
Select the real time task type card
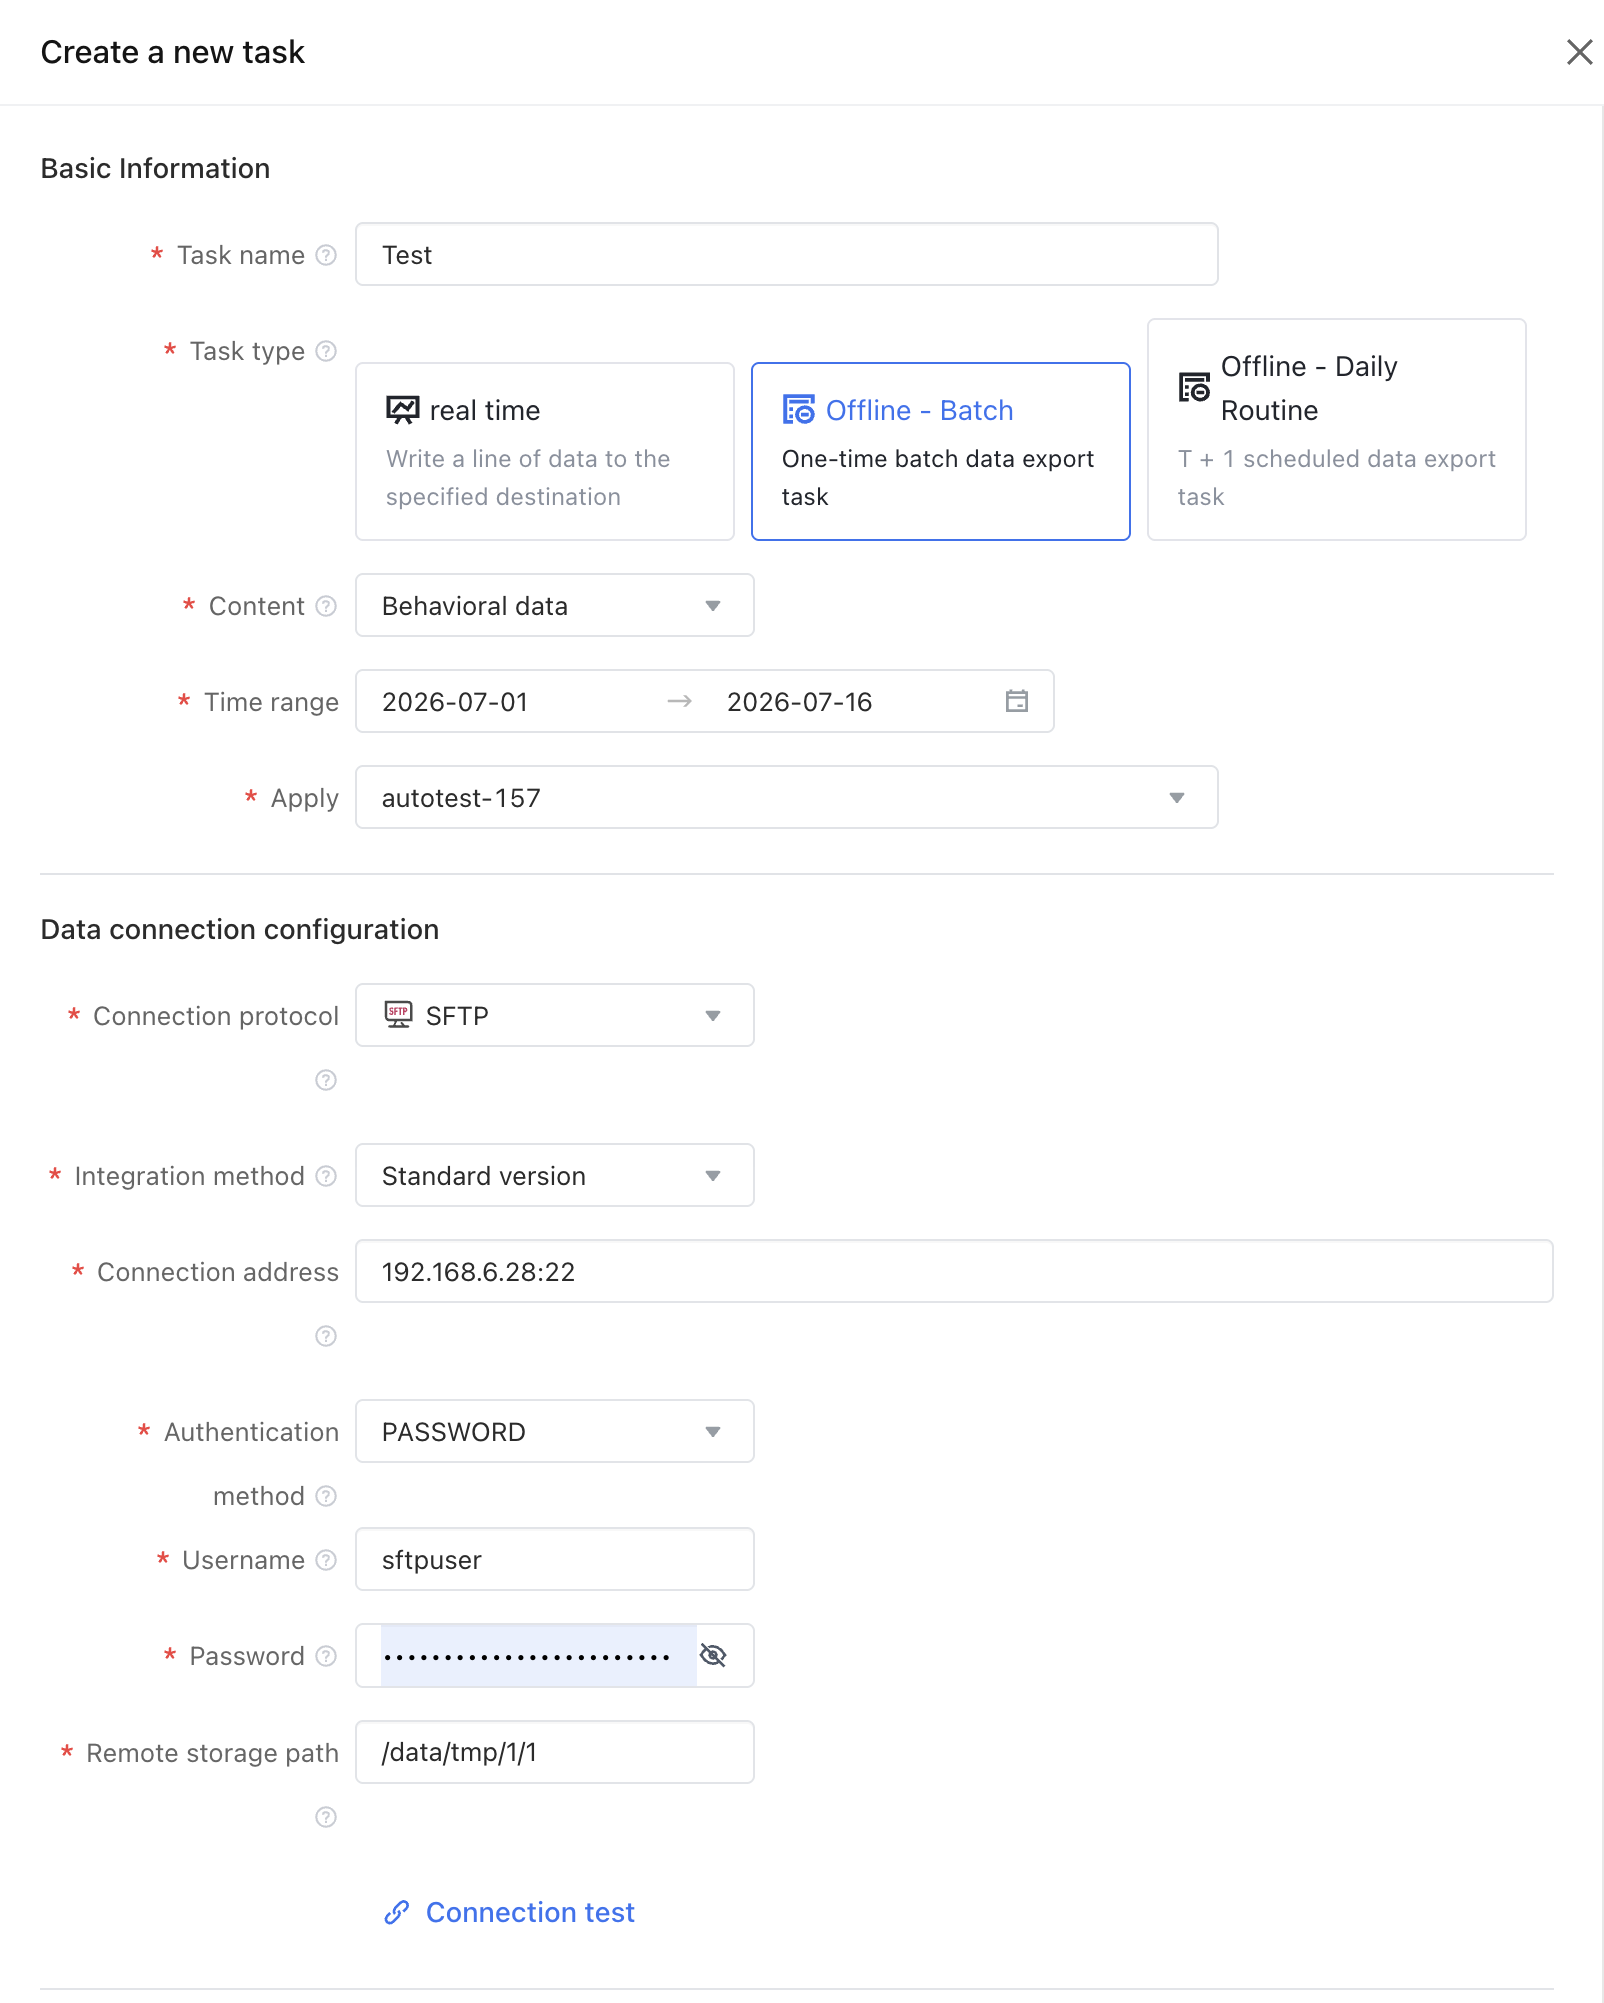[x=545, y=452]
